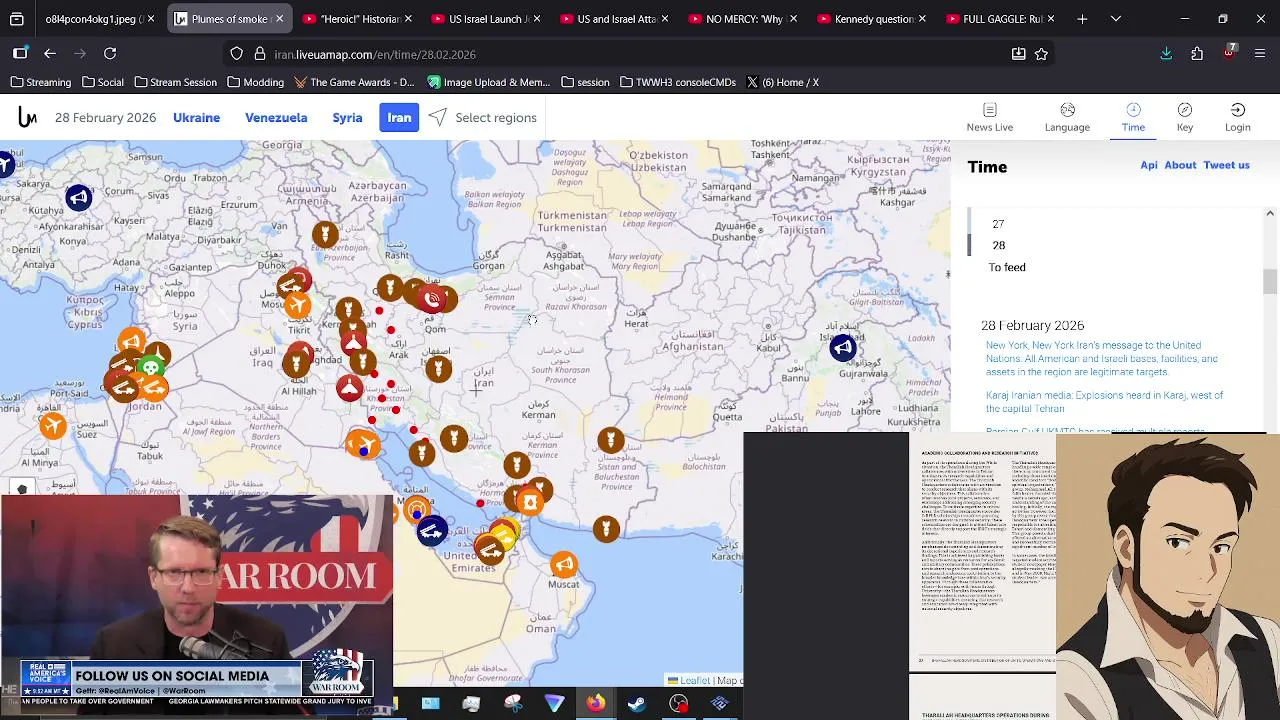The image size is (1280, 720).
Task: Click the OBS Studio taskbar icon
Action: coord(678,704)
